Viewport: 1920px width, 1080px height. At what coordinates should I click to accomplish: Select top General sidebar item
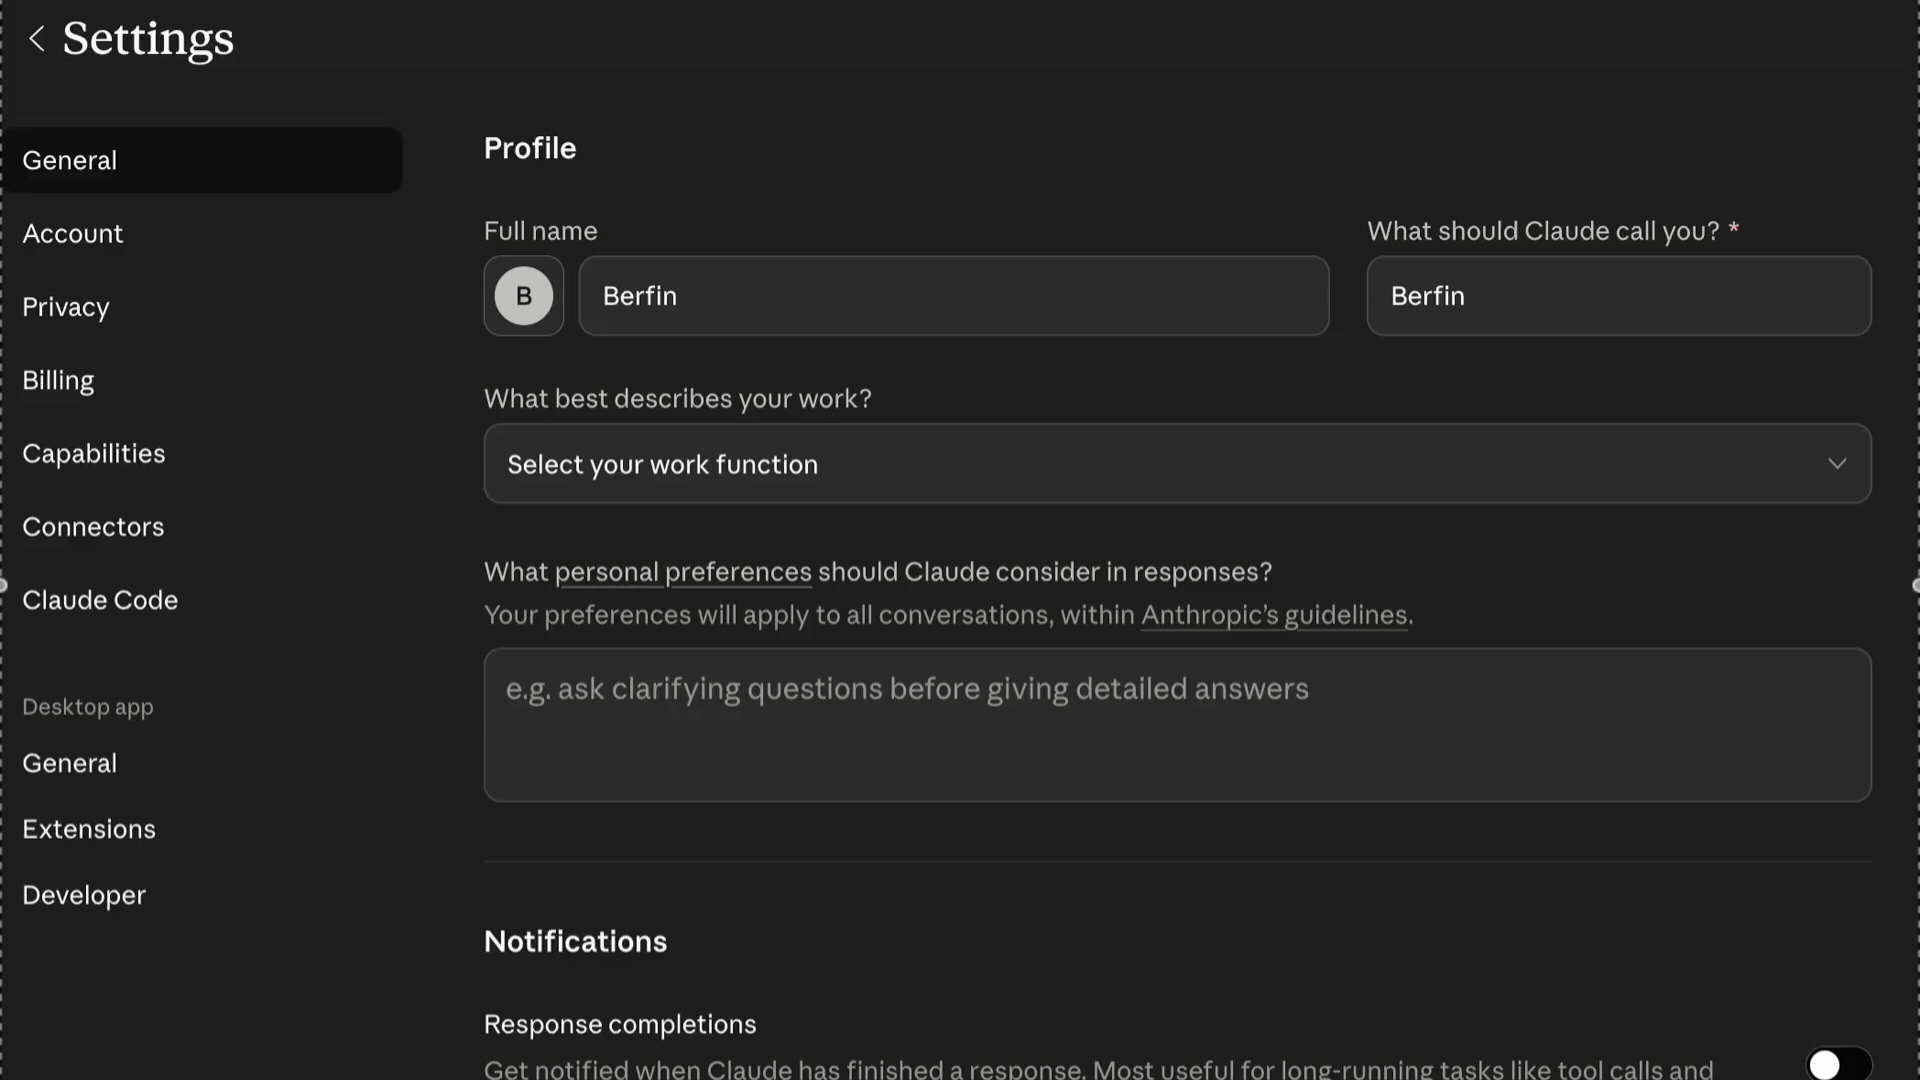(70, 161)
